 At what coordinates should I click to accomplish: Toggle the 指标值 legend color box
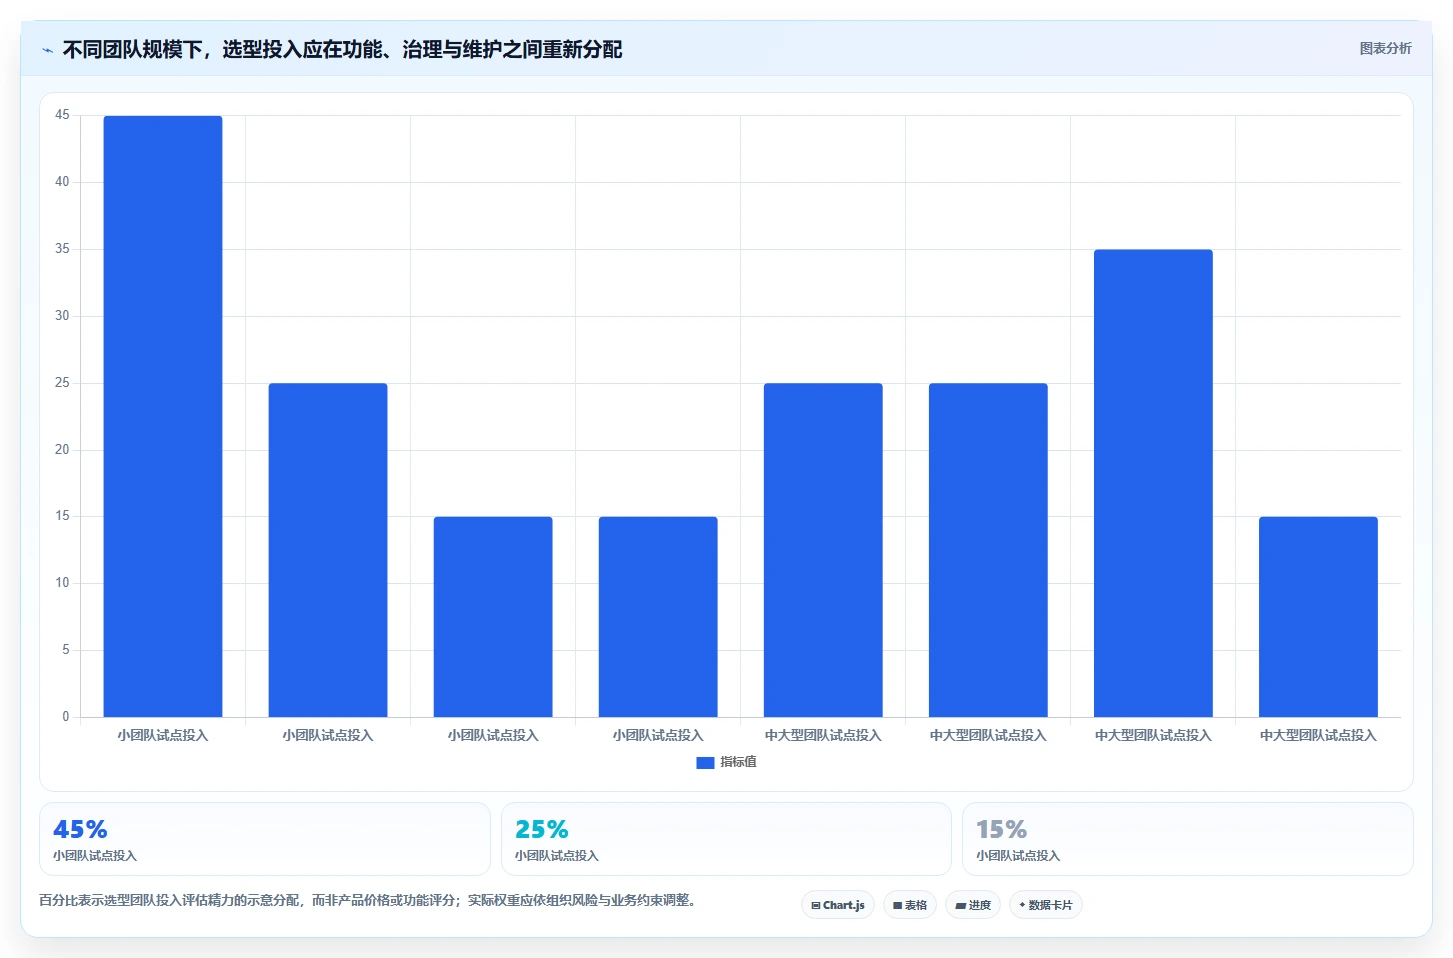click(x=705, y=762)
